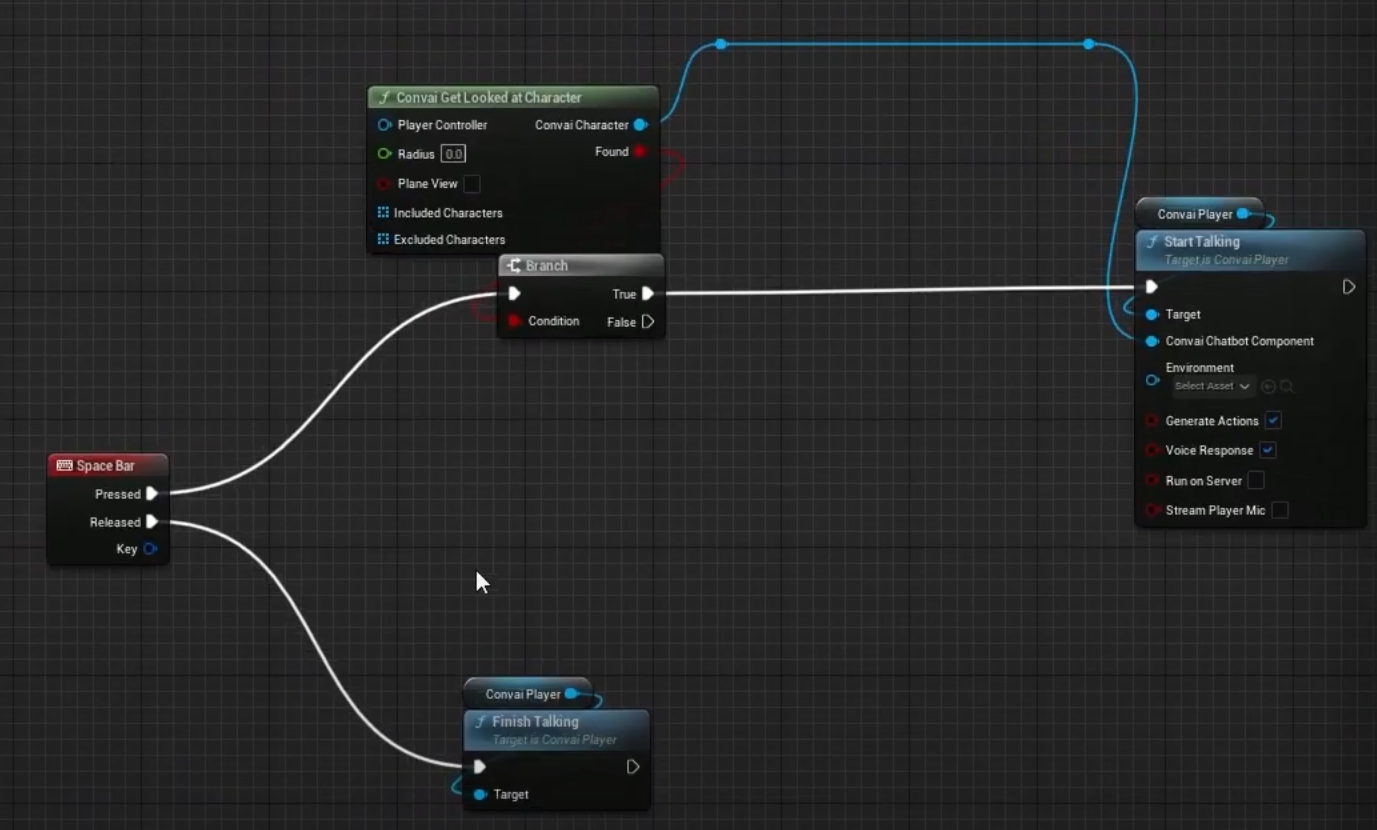Screen dimensions: 1377x830
Task: Select the Excluded Characters array pin
Action: (x=383, y=240)
